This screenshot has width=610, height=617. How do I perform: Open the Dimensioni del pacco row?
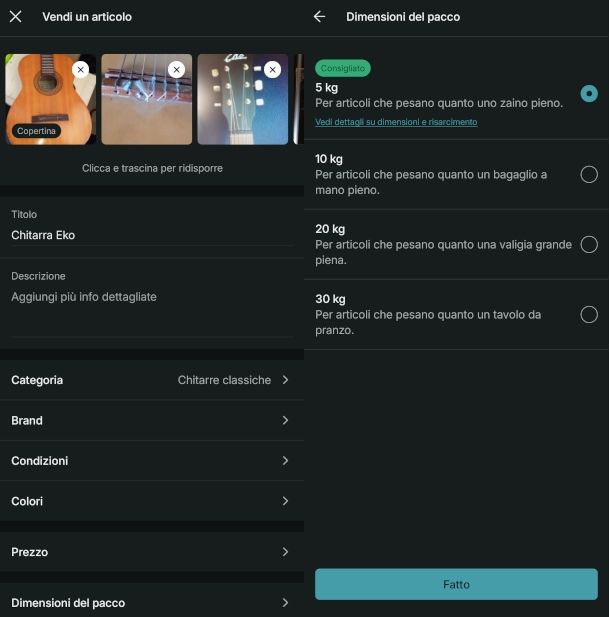[x=152, y=603]
